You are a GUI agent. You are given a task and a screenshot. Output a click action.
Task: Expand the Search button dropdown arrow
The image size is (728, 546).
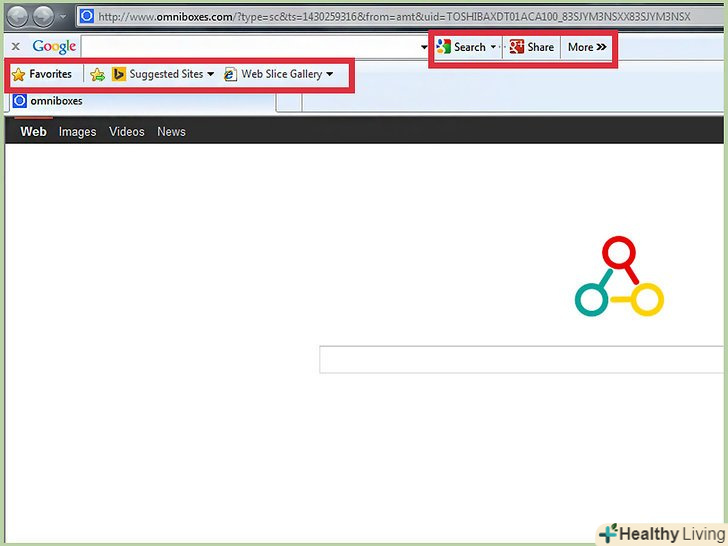pyautogui.click(x=493, y=47)
